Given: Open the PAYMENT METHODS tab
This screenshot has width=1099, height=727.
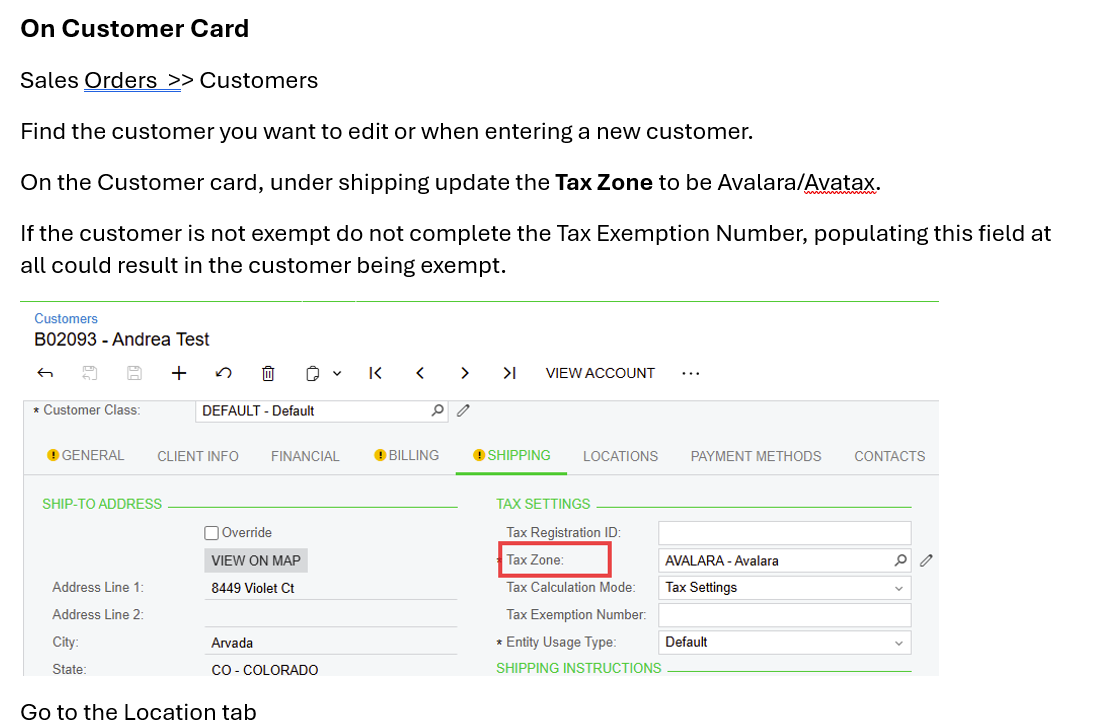Looking at the screenshot, I should tap(756, 456).
